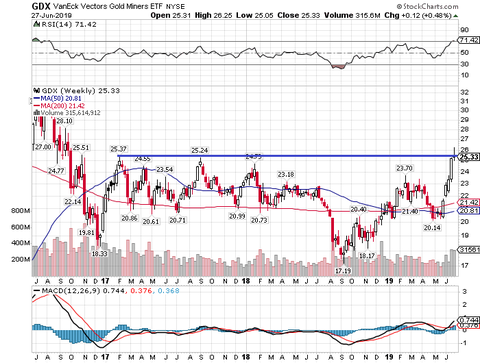Click the 20.14 low annotation
480x363 pixels.
click(432, 228)
